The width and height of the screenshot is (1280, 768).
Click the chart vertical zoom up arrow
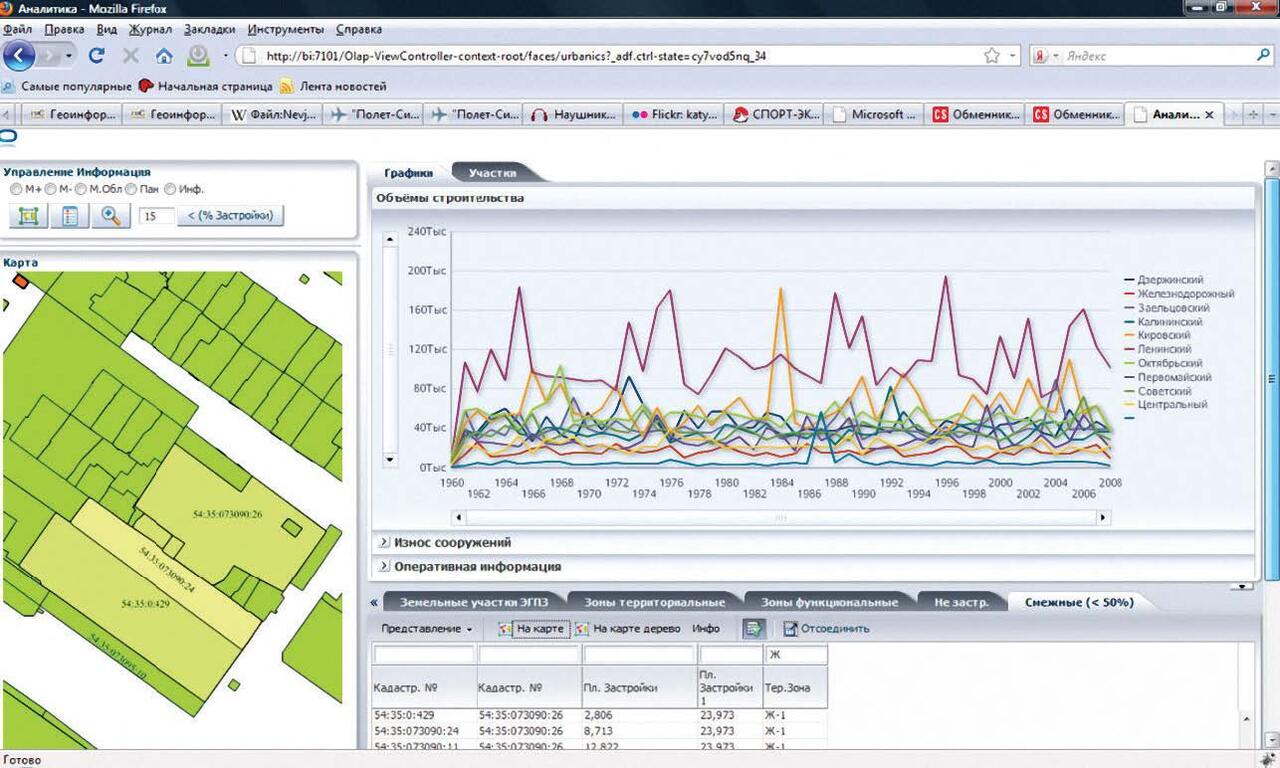(390, 239)
